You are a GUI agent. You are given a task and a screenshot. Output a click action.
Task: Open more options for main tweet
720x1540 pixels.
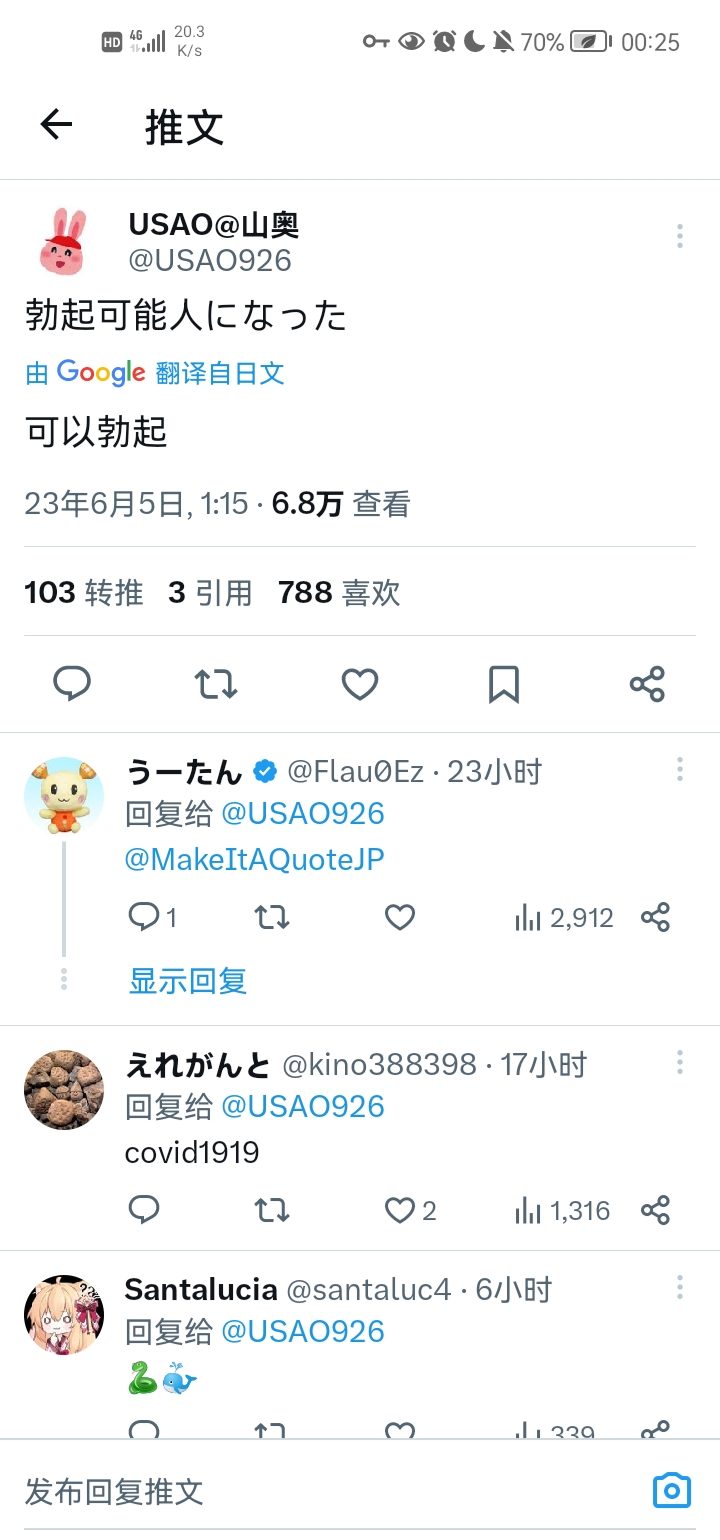679,236
